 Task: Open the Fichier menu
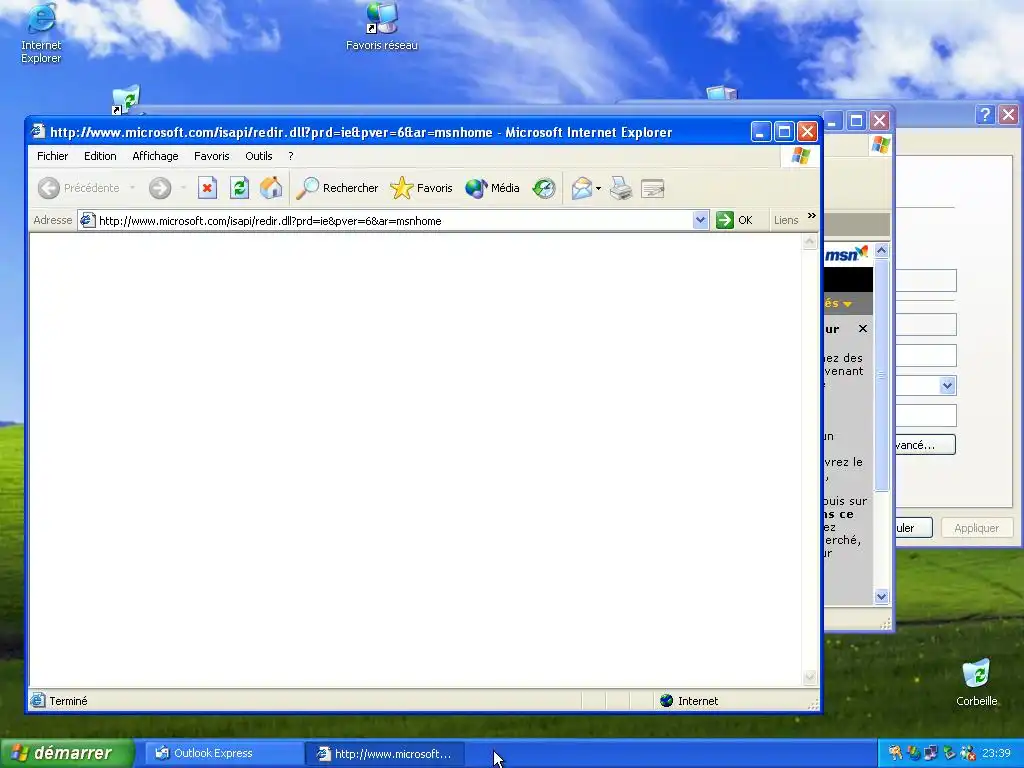[52, 156]
